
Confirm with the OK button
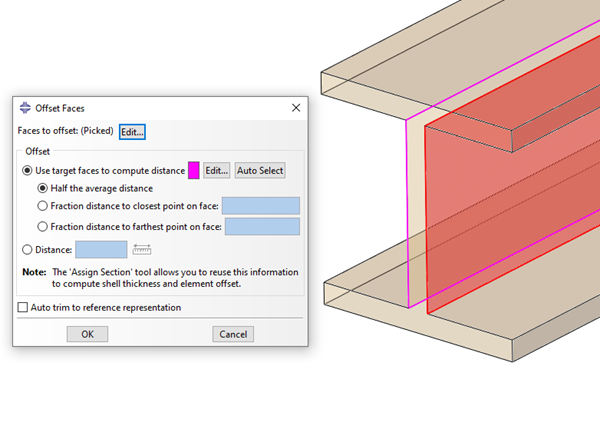(87, 334)
